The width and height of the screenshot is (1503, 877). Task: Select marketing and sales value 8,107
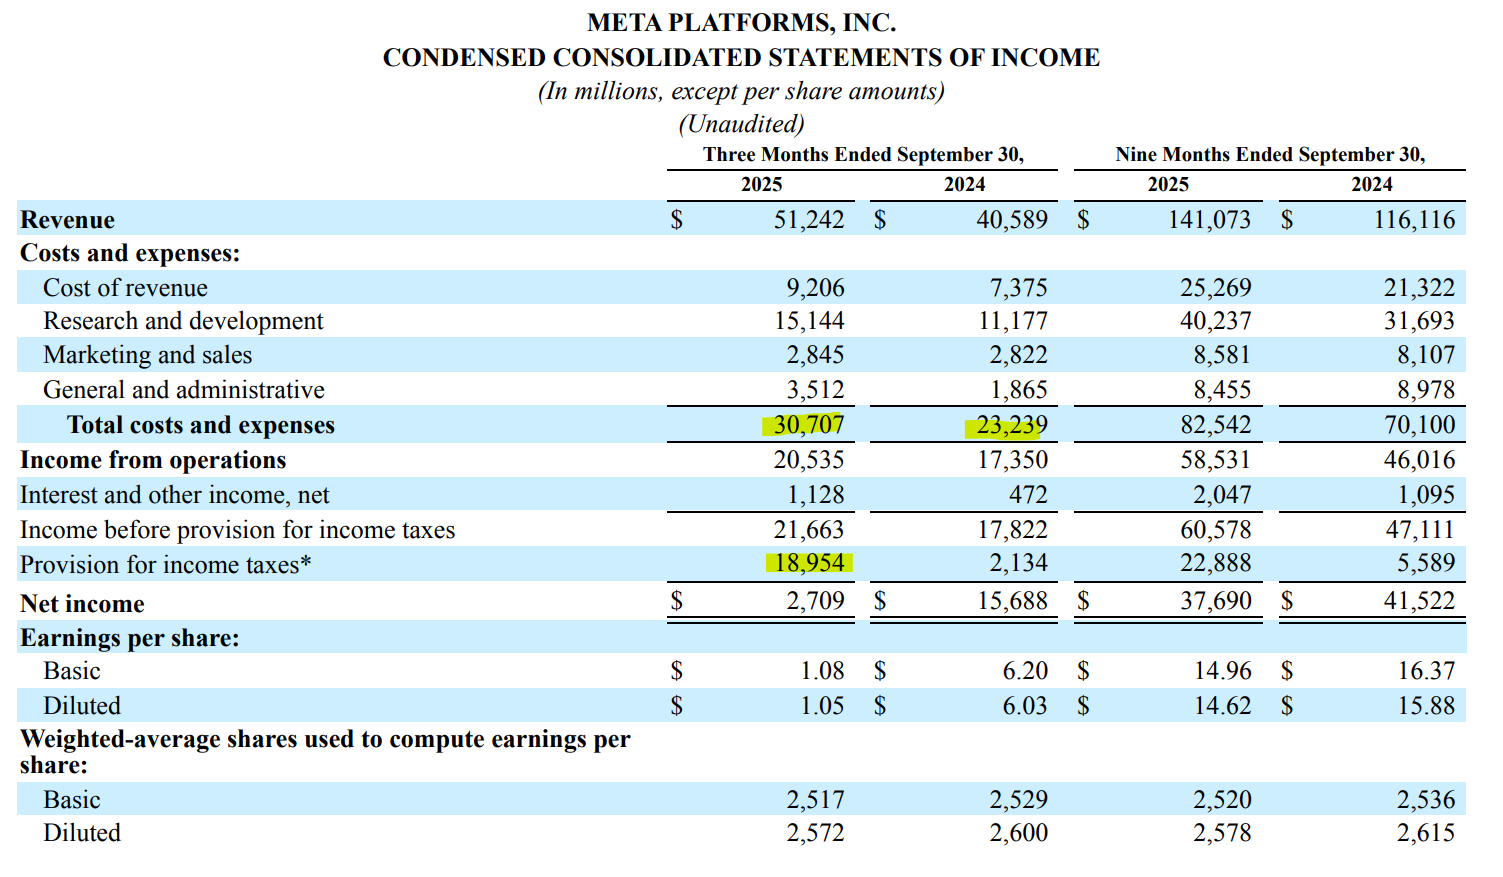click(x=1426, y=355)
